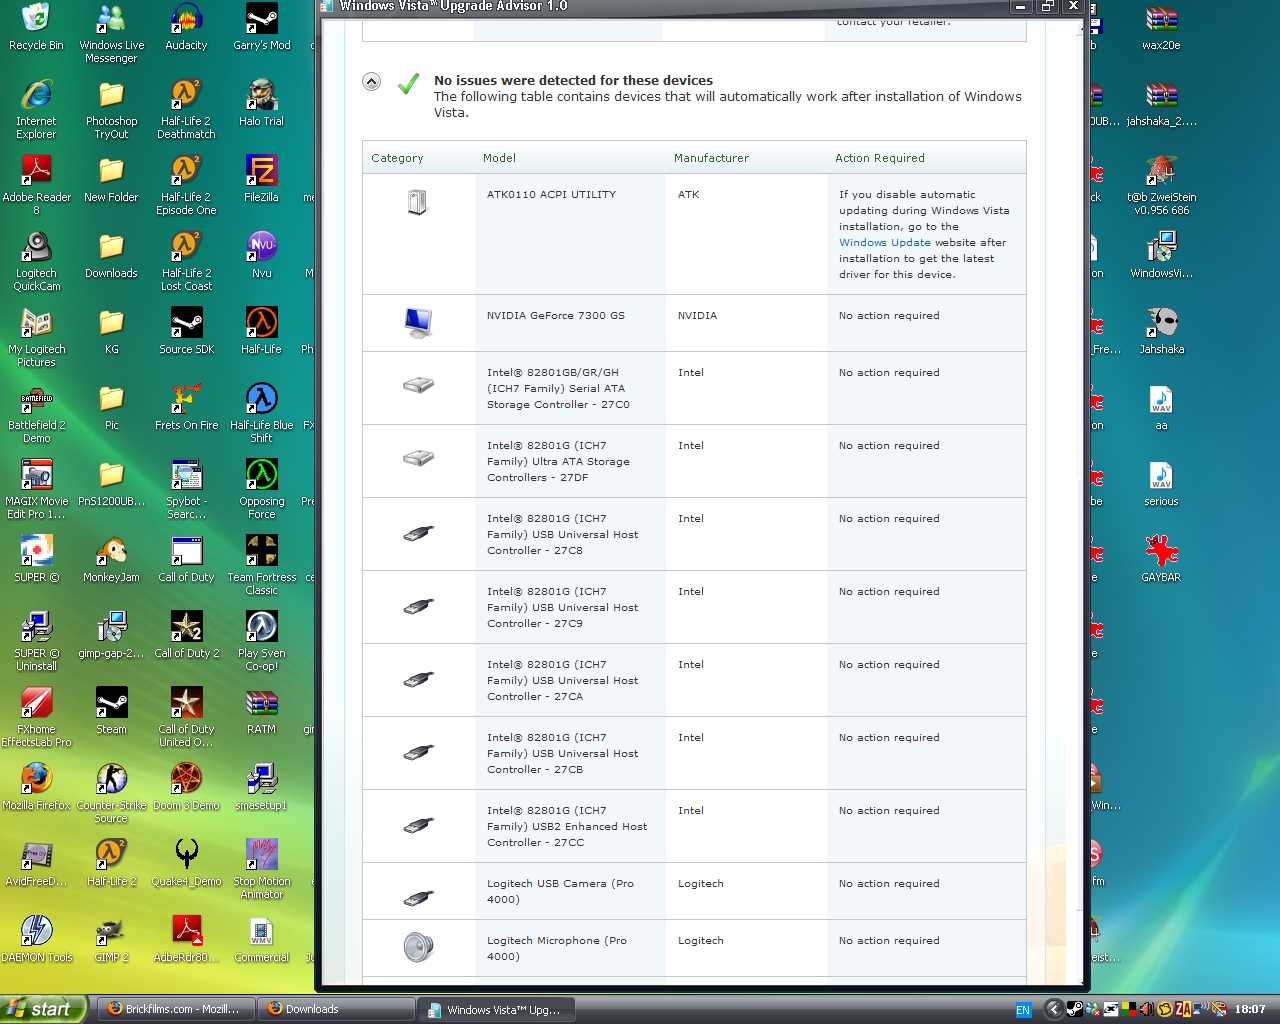Open Call of Duty 2 shortcut
Image resolution: width=1280 pixels, height=1024 pixels.
(186, 636)
